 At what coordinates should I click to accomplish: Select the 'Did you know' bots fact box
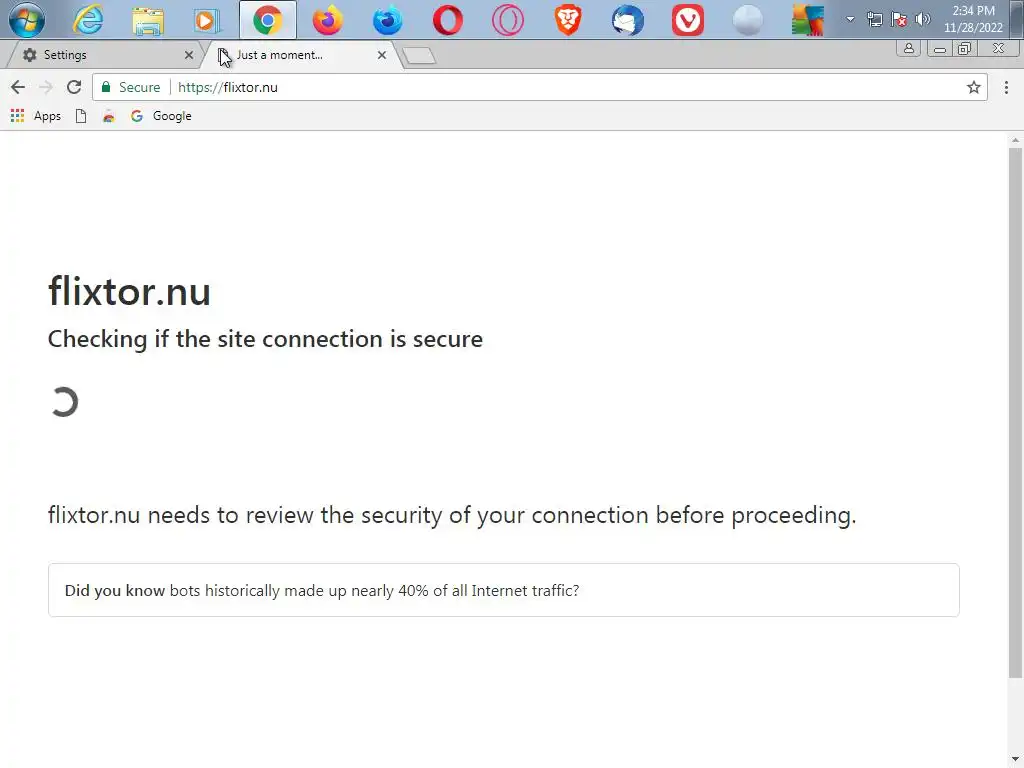click(x=504, y=590)
